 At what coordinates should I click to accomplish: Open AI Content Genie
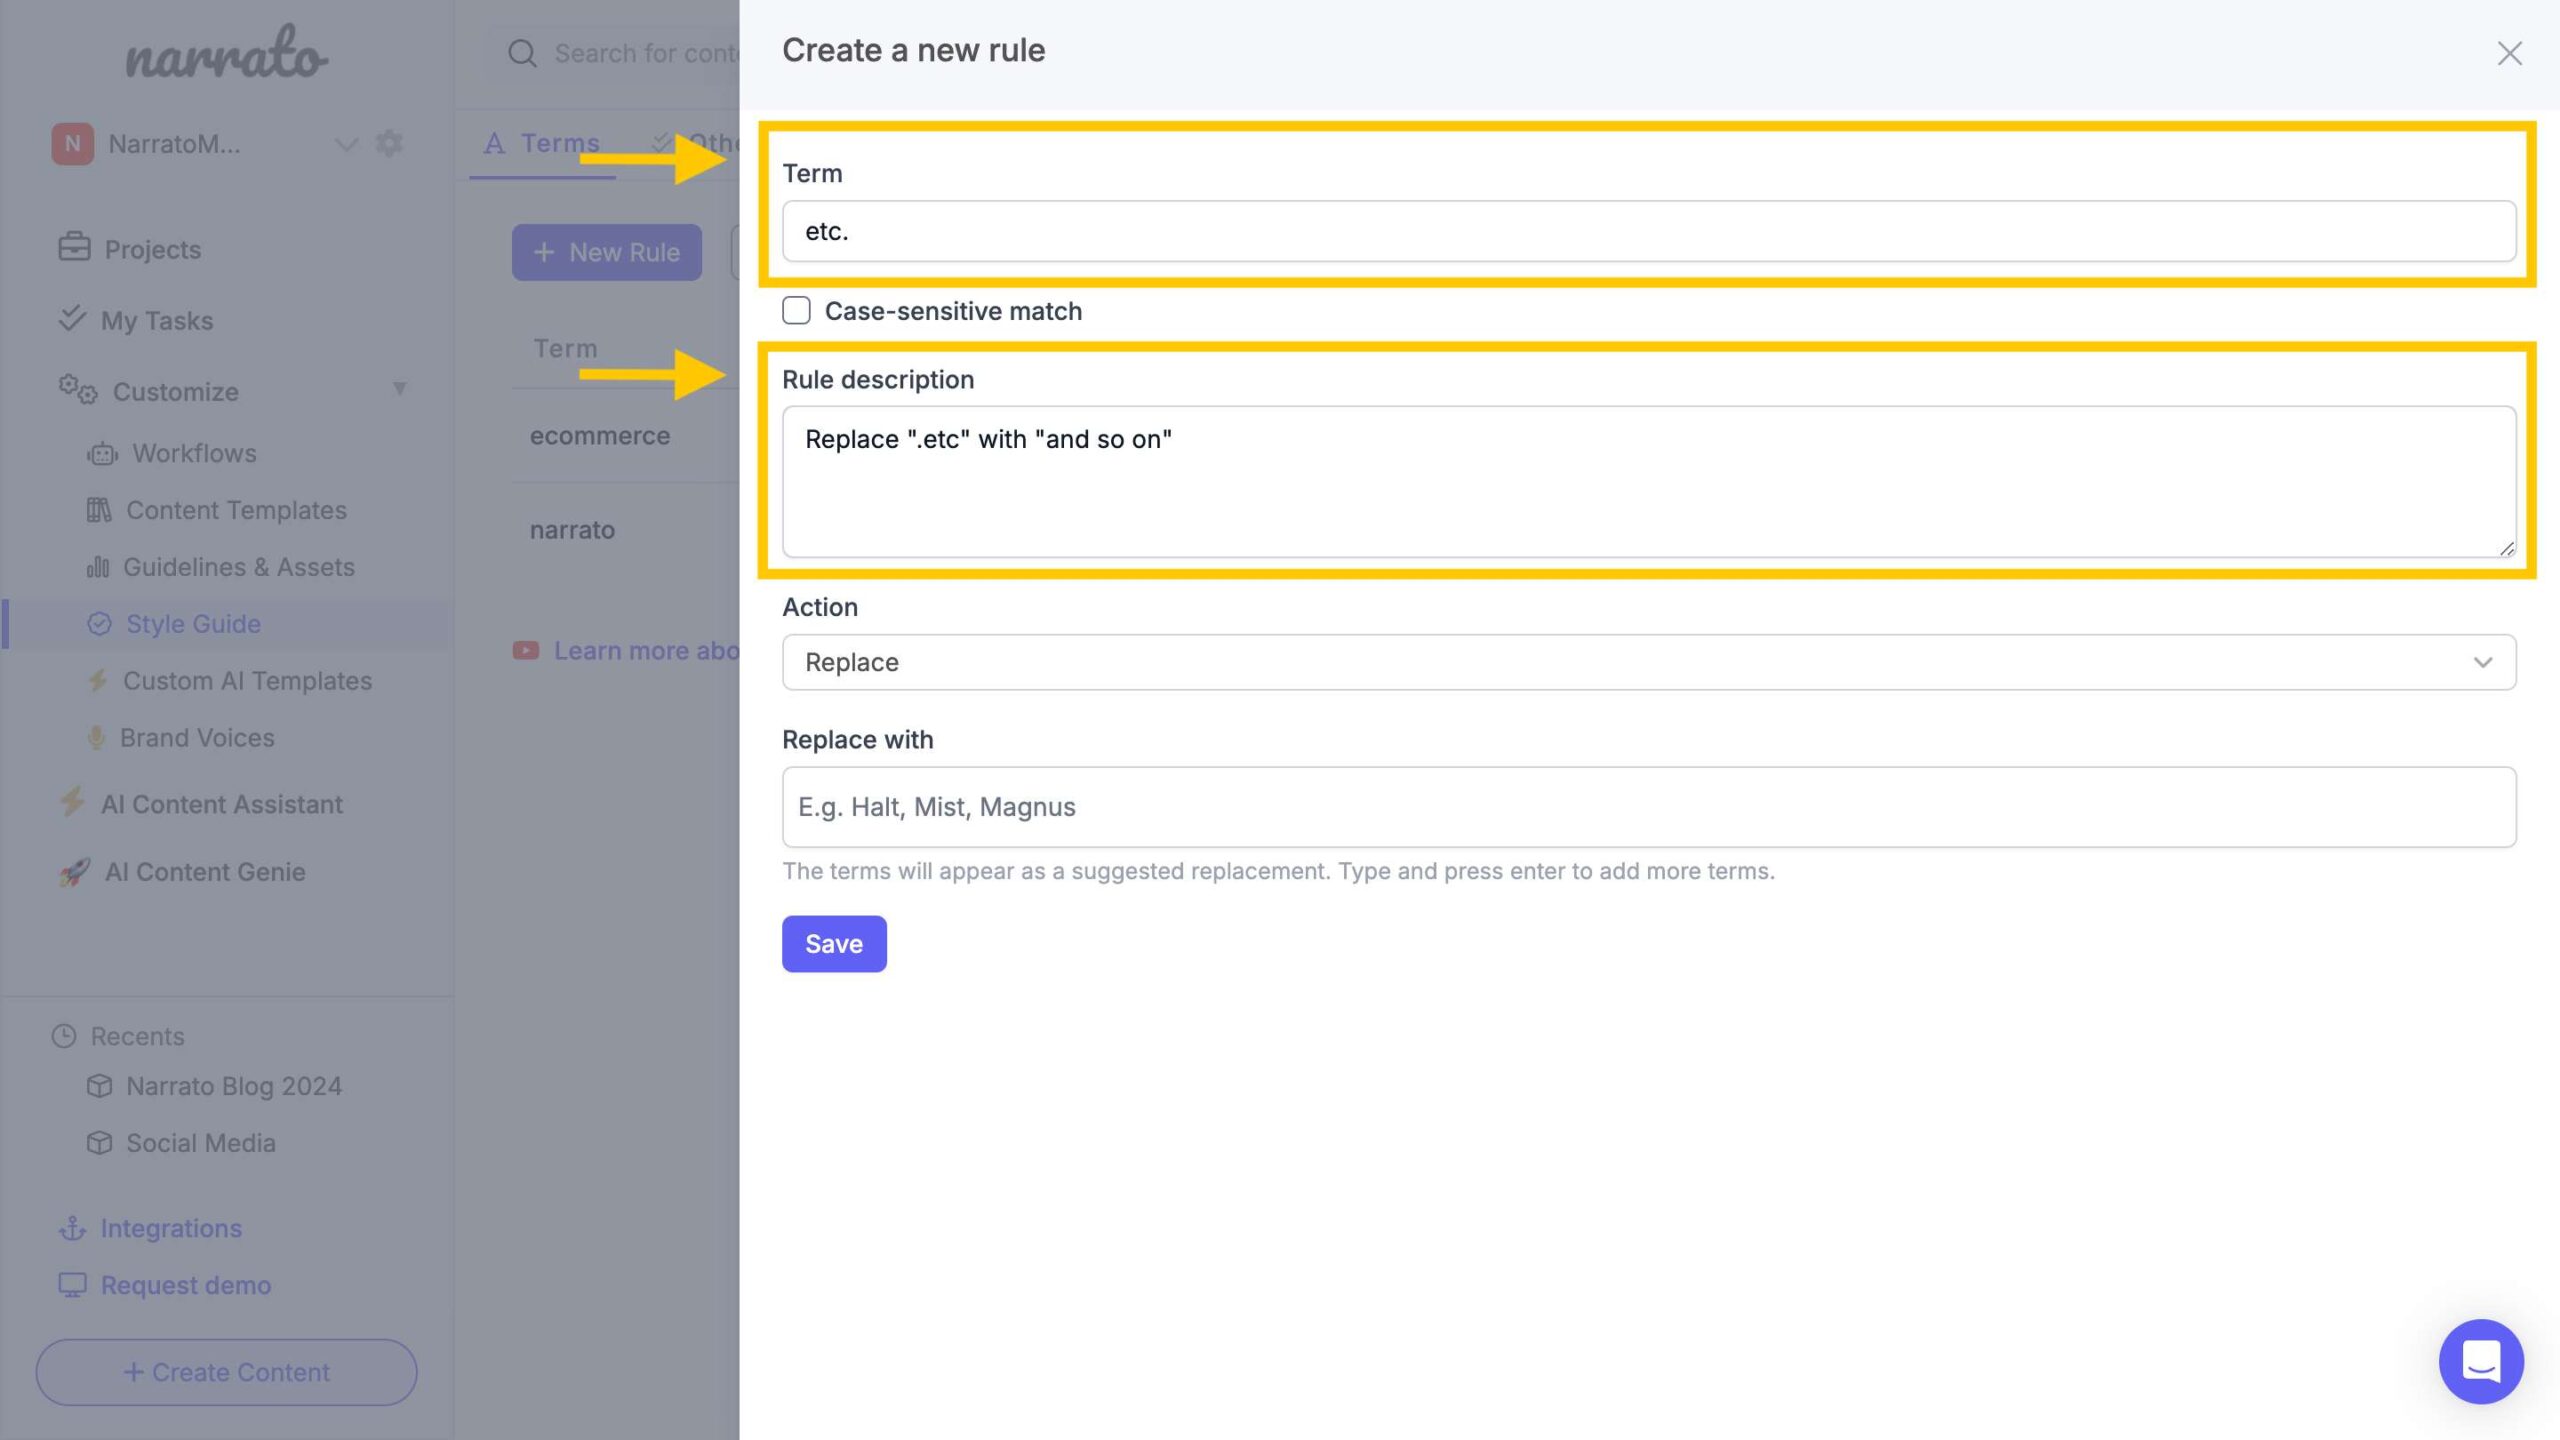[x=204, y=870]
